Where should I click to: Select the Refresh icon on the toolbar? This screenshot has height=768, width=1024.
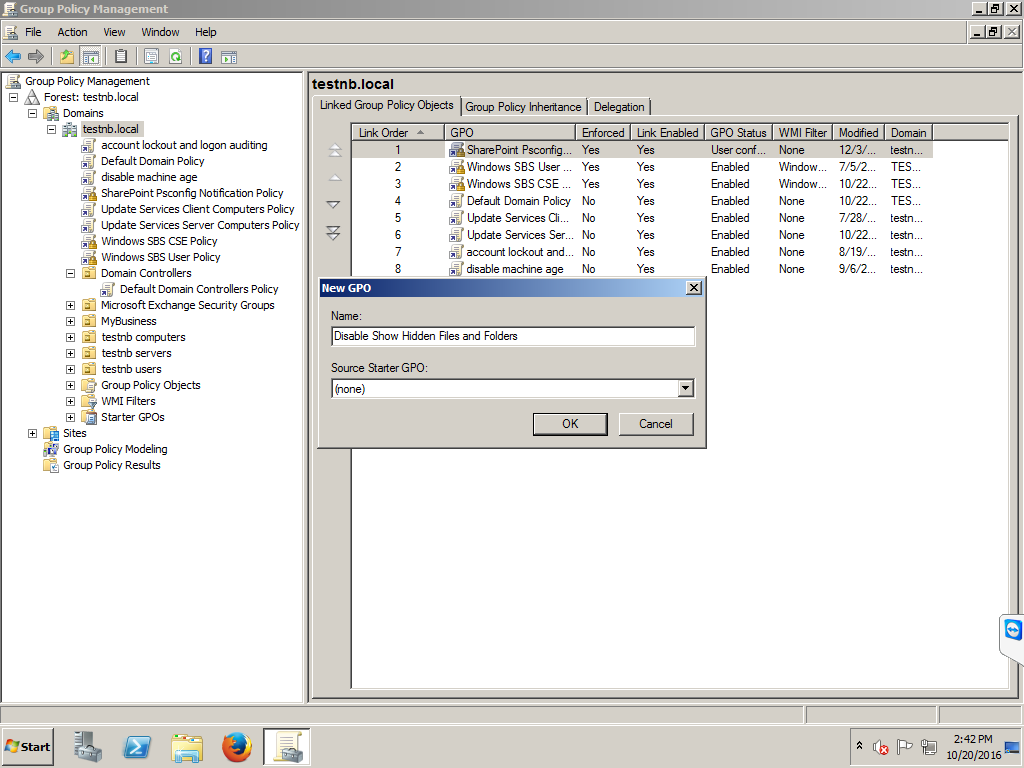click(174, 56)
